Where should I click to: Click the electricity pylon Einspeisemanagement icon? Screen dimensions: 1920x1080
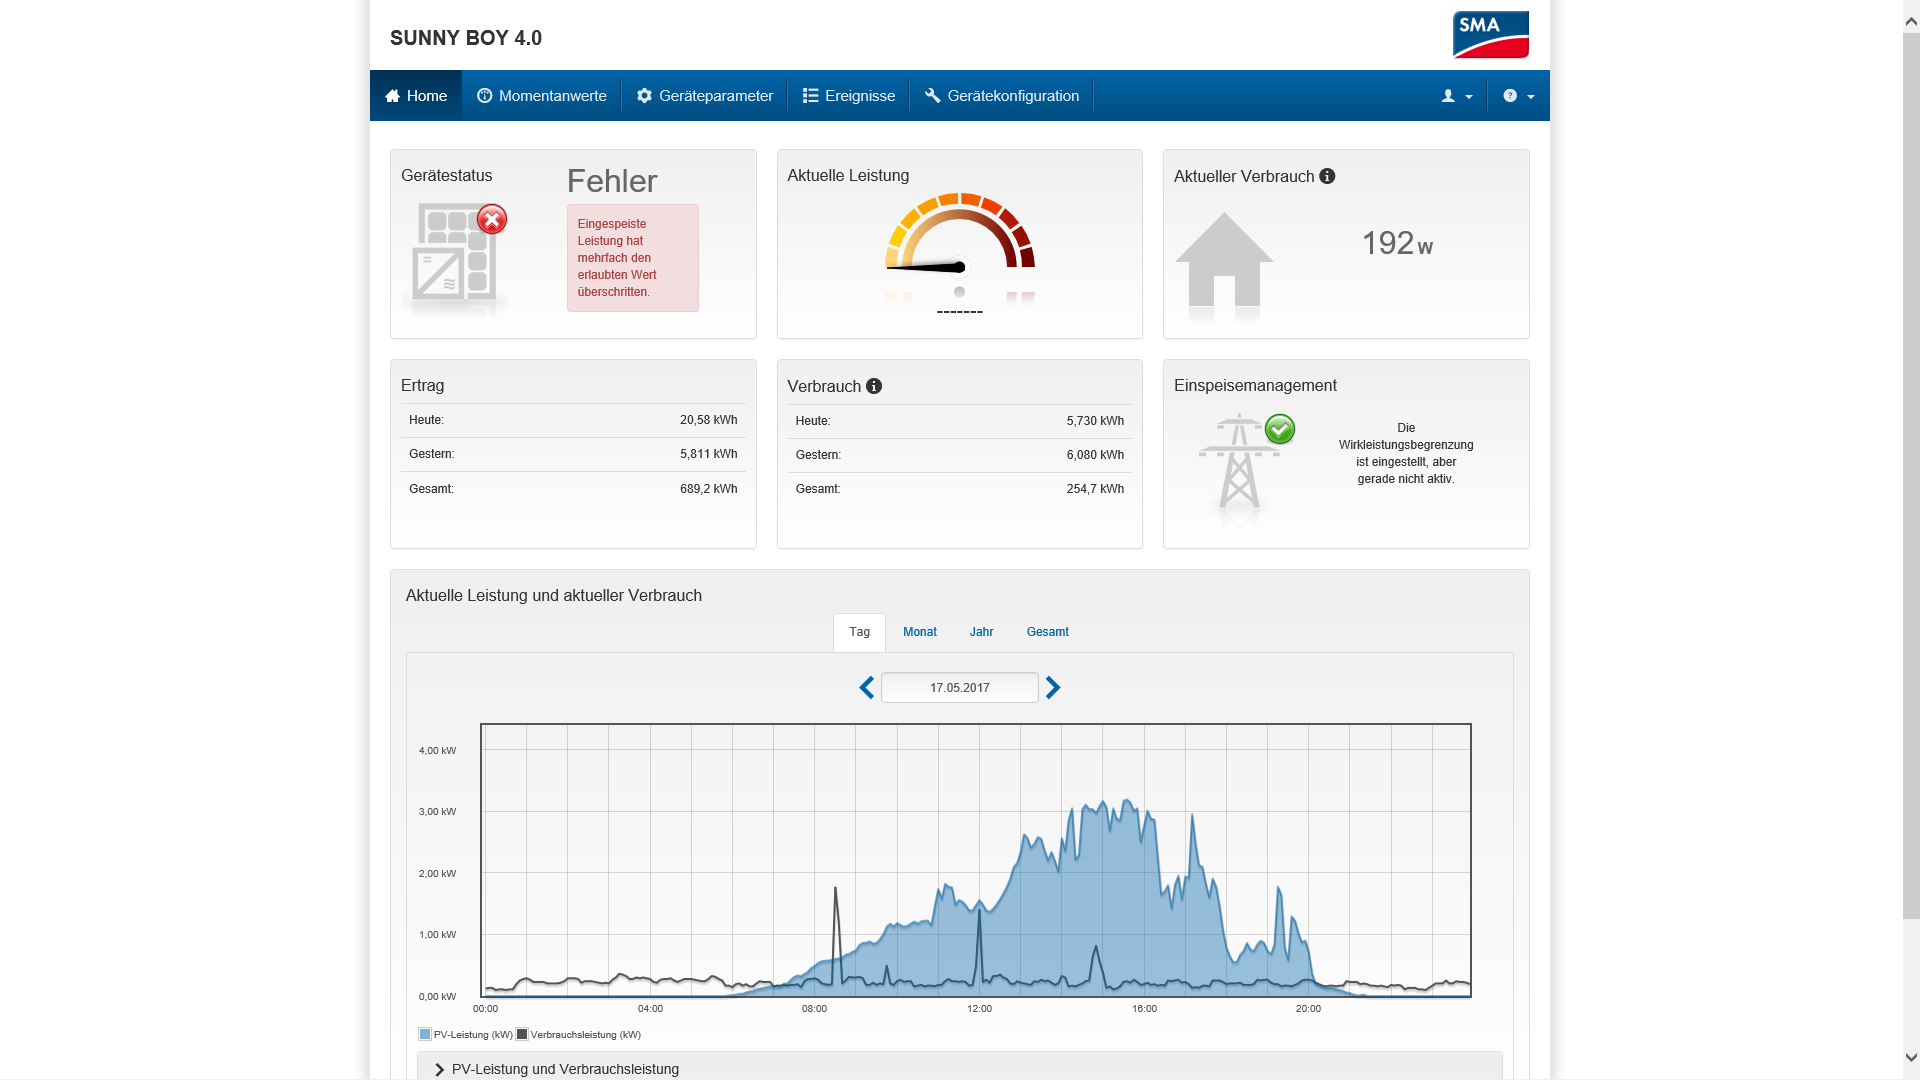pyautogui.click(x=1240, y=464)
